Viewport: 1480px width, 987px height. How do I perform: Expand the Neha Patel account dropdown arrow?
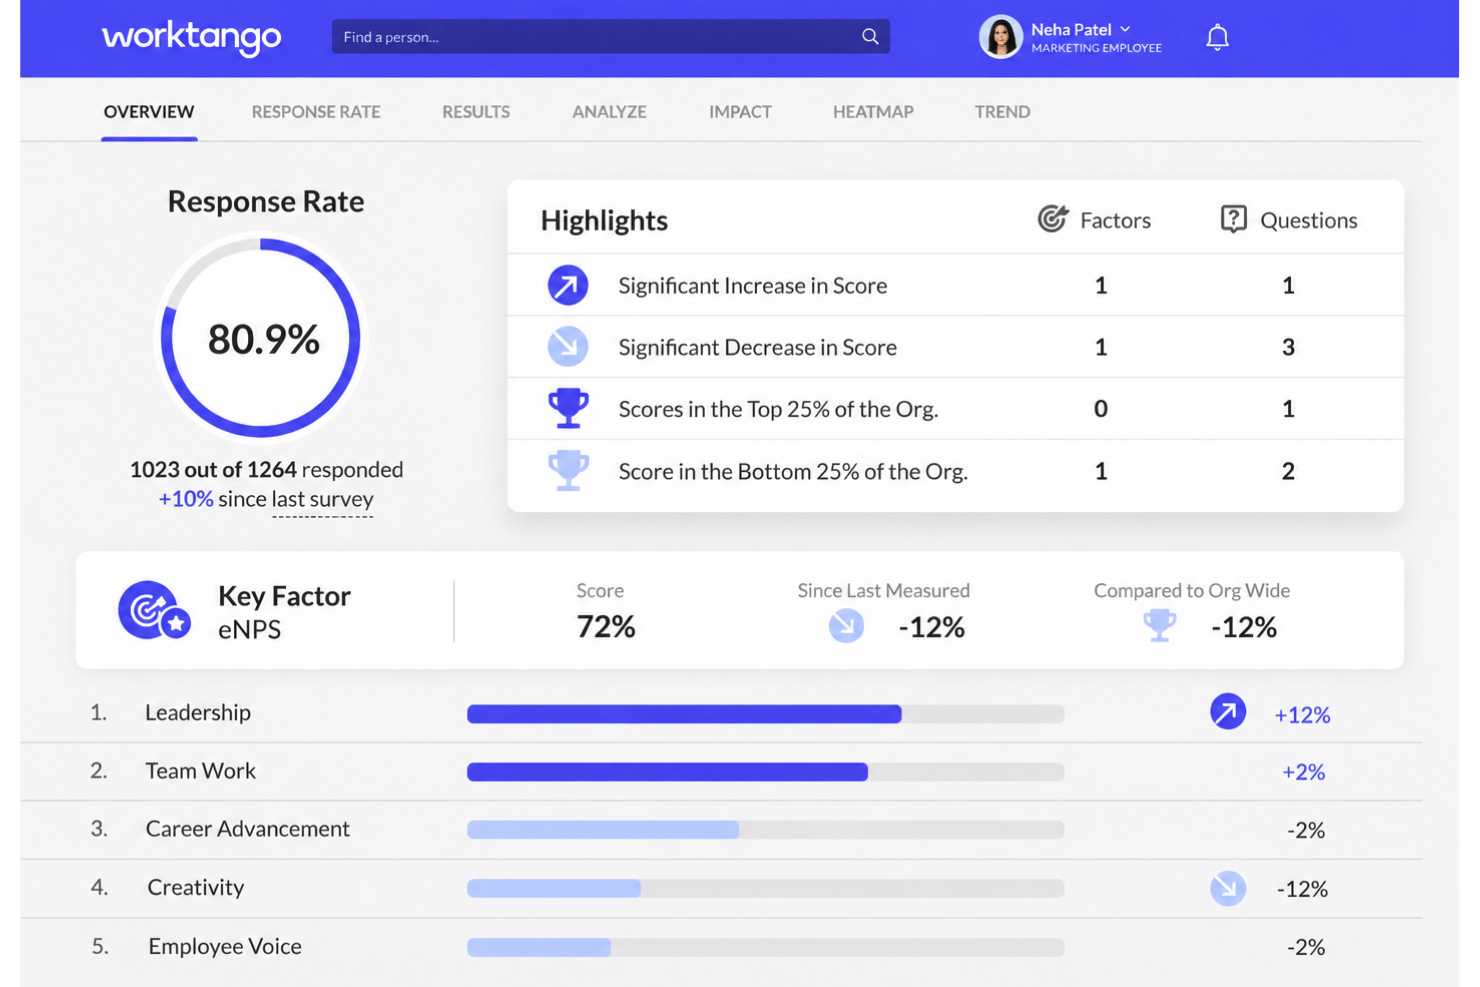click(x=1125, y=30)
